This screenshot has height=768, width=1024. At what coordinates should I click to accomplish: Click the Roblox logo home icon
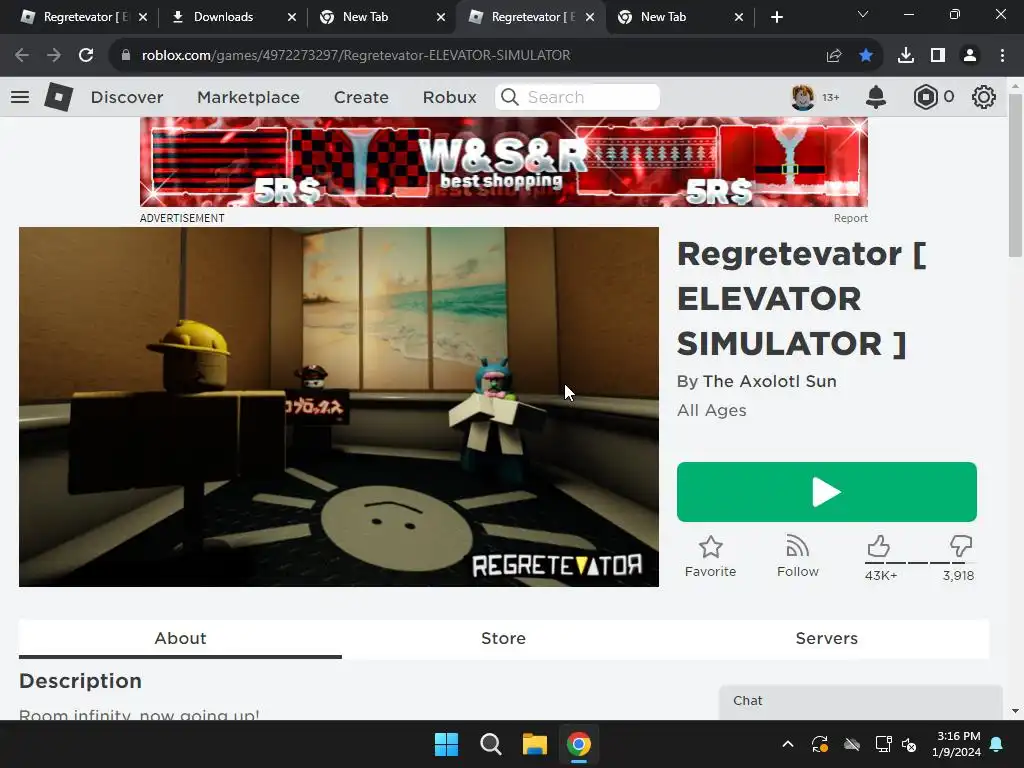pyautogui.click(x=59, y=97)
